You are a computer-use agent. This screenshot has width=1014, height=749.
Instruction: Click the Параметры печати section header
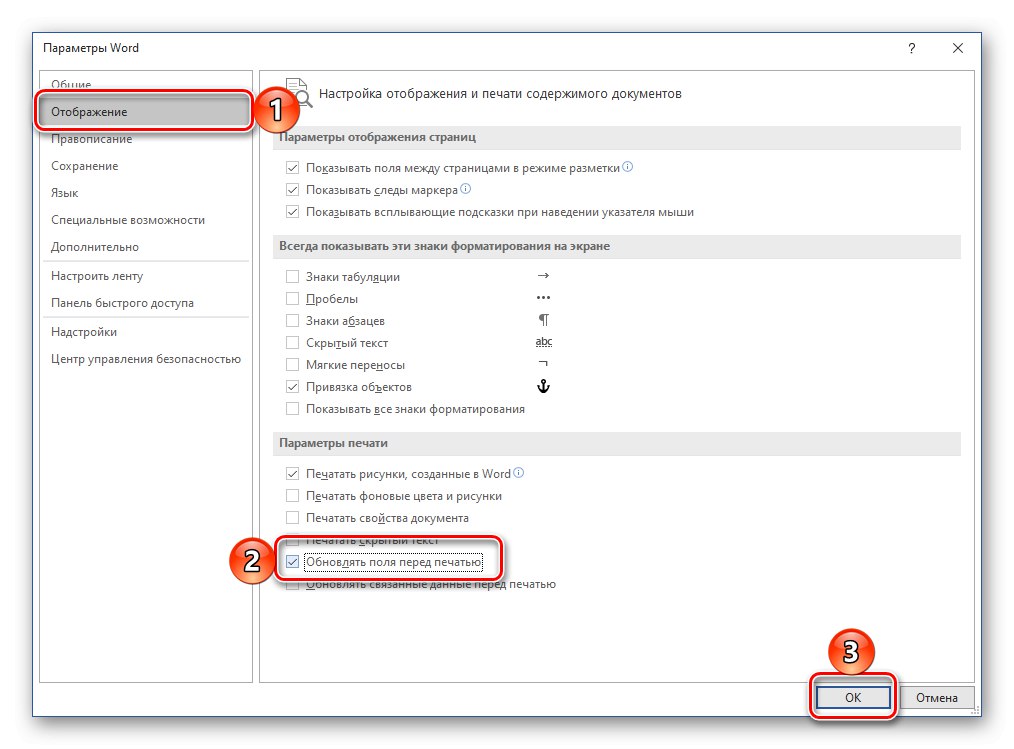tap(334, 444)
